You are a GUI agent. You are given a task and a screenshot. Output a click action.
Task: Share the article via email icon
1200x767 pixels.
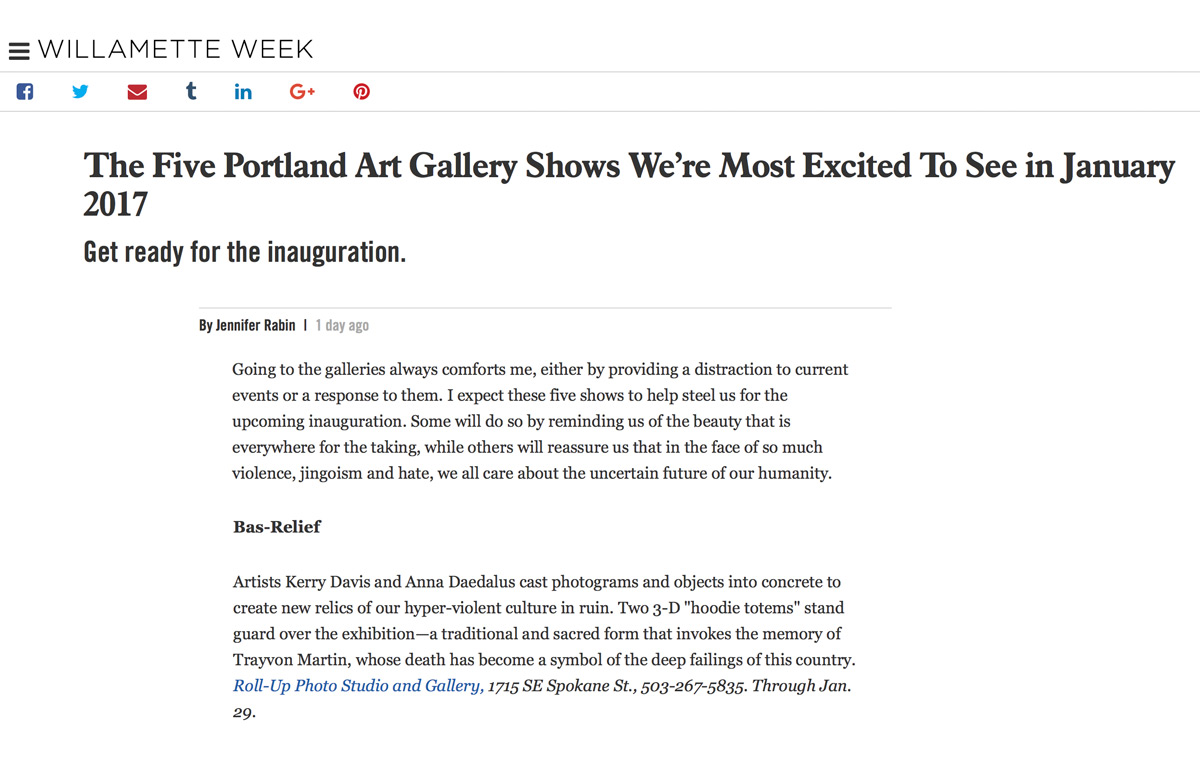click(x=137, y=92)
